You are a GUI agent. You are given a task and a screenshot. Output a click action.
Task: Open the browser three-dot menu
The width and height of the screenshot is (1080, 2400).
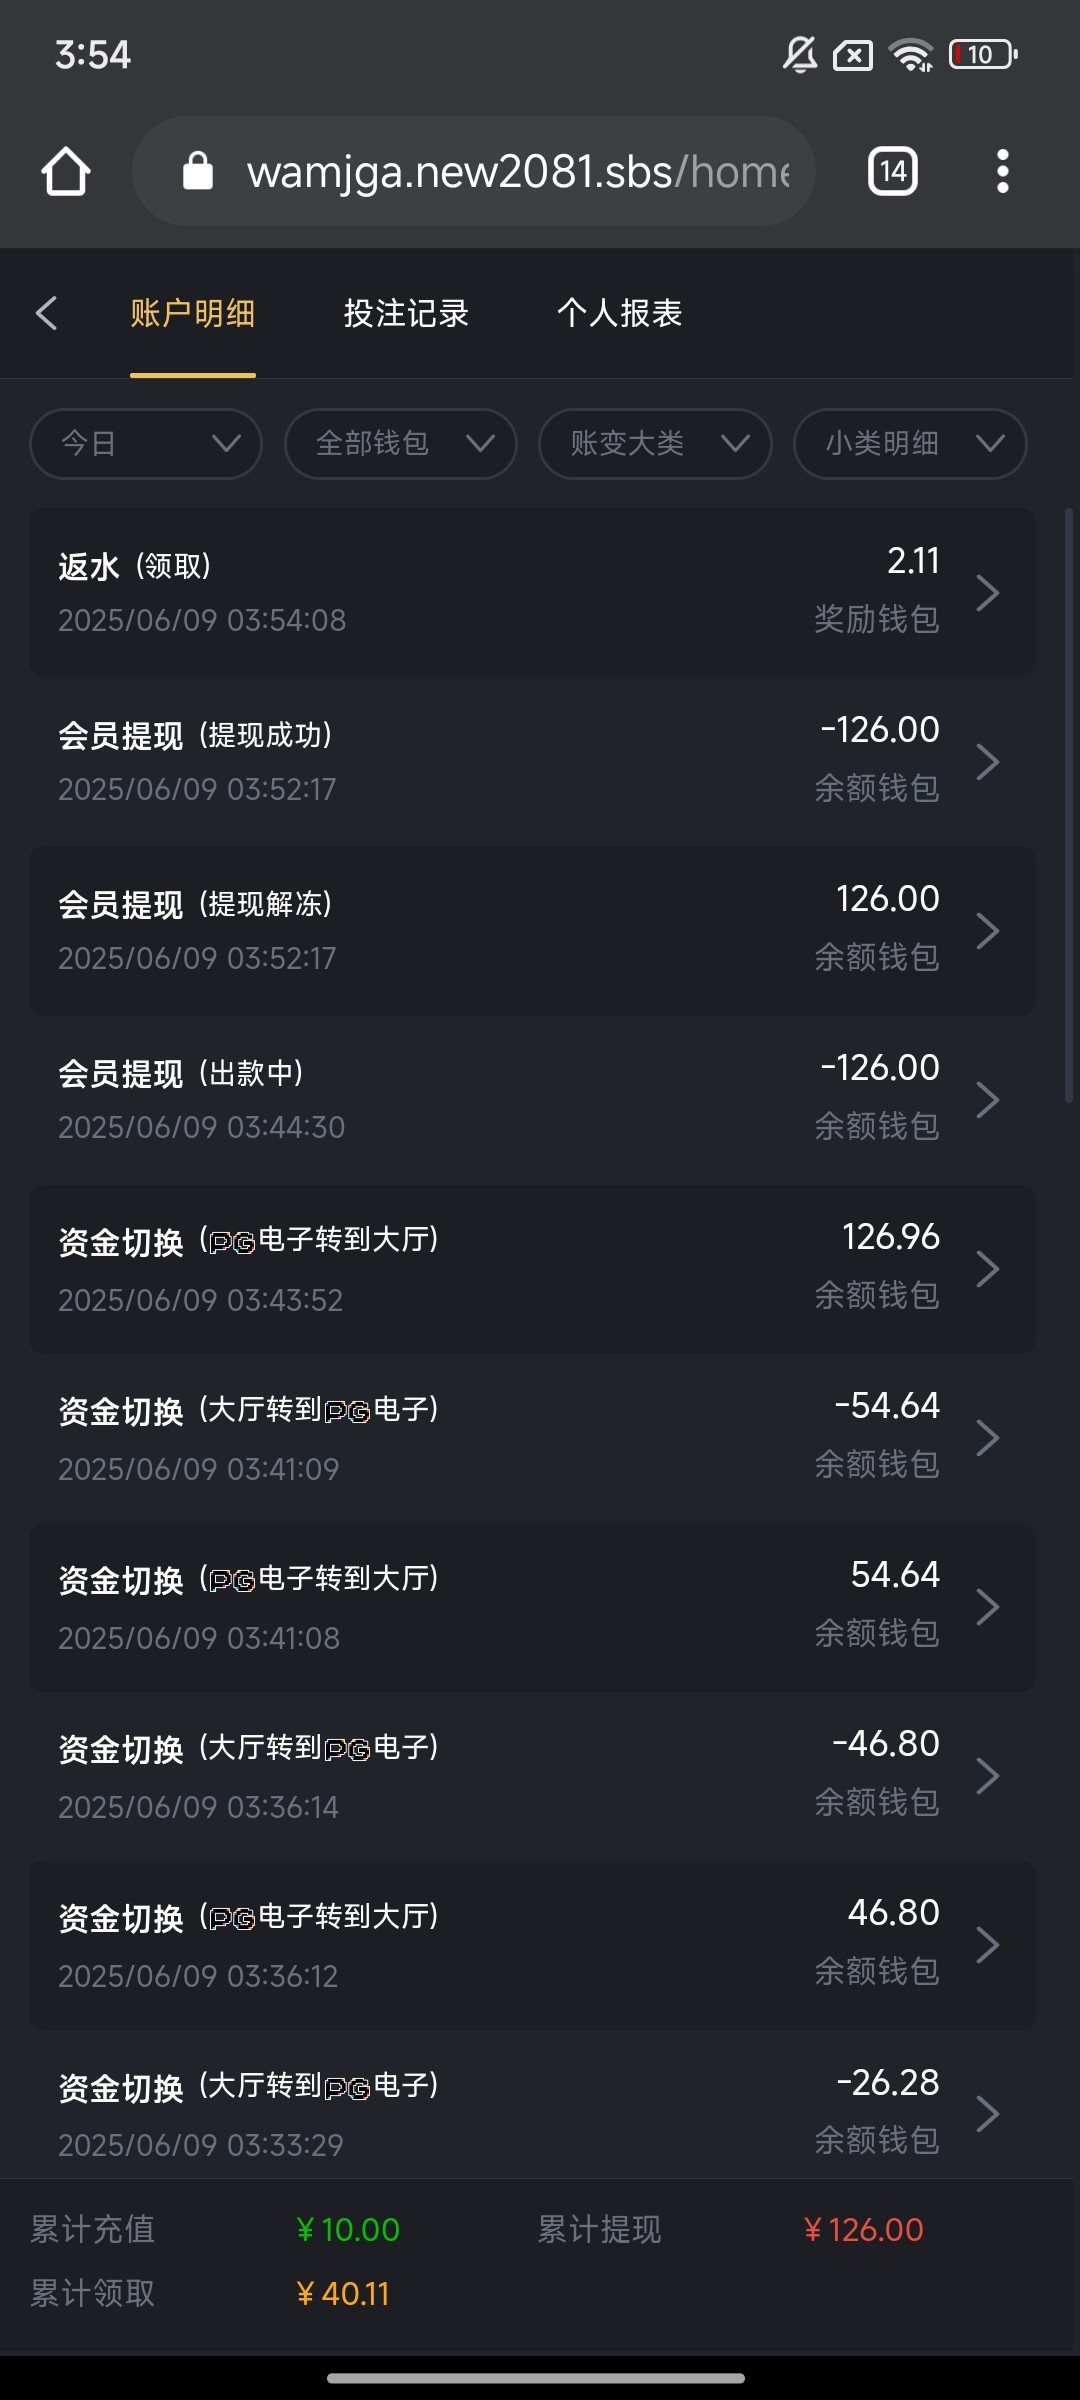coord(1002,172)
